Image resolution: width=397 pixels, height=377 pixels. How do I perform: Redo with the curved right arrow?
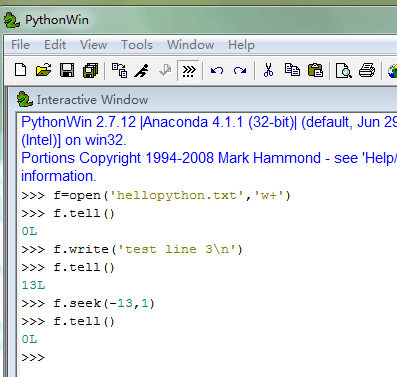point(240,70)
